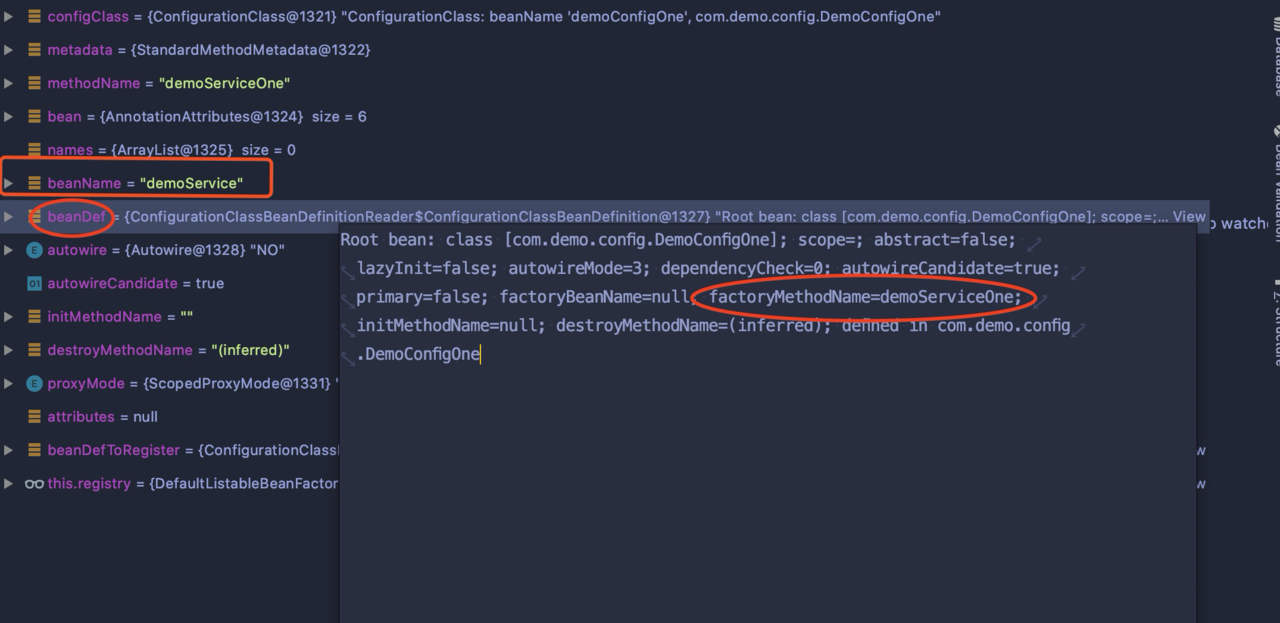Click the primitive icon beside autowireCandidate

34,283
